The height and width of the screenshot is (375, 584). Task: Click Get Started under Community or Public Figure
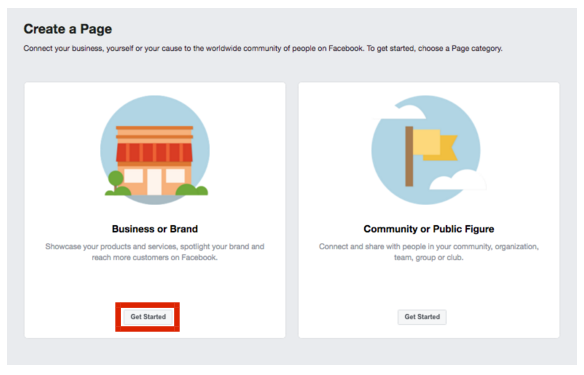point(422,317)
